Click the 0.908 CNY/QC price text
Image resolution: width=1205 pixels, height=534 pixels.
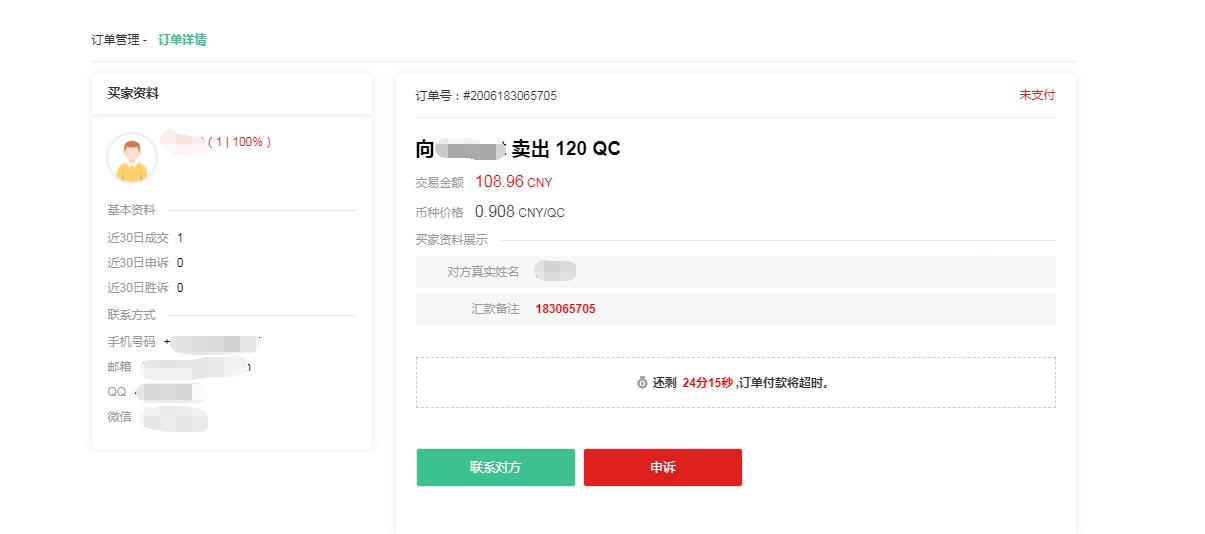pos(520,212)
